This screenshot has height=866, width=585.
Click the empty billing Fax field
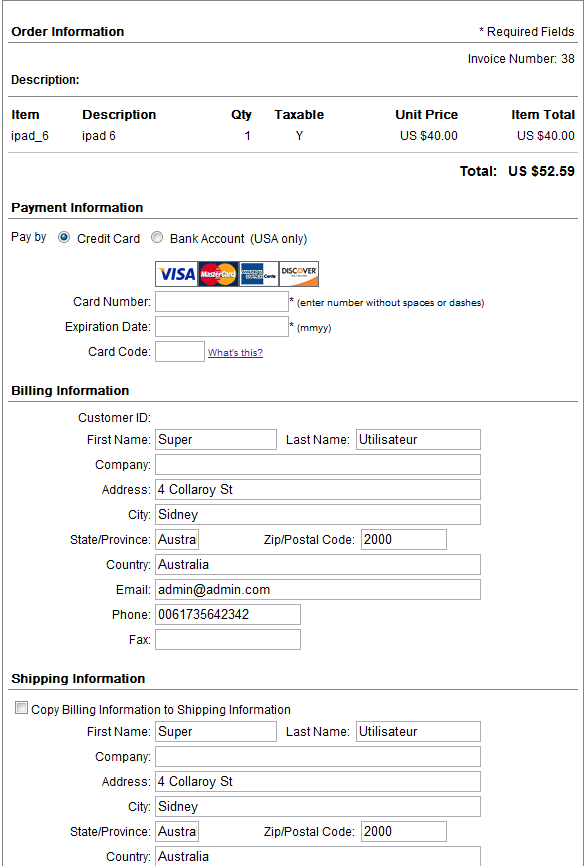point(228,640)
